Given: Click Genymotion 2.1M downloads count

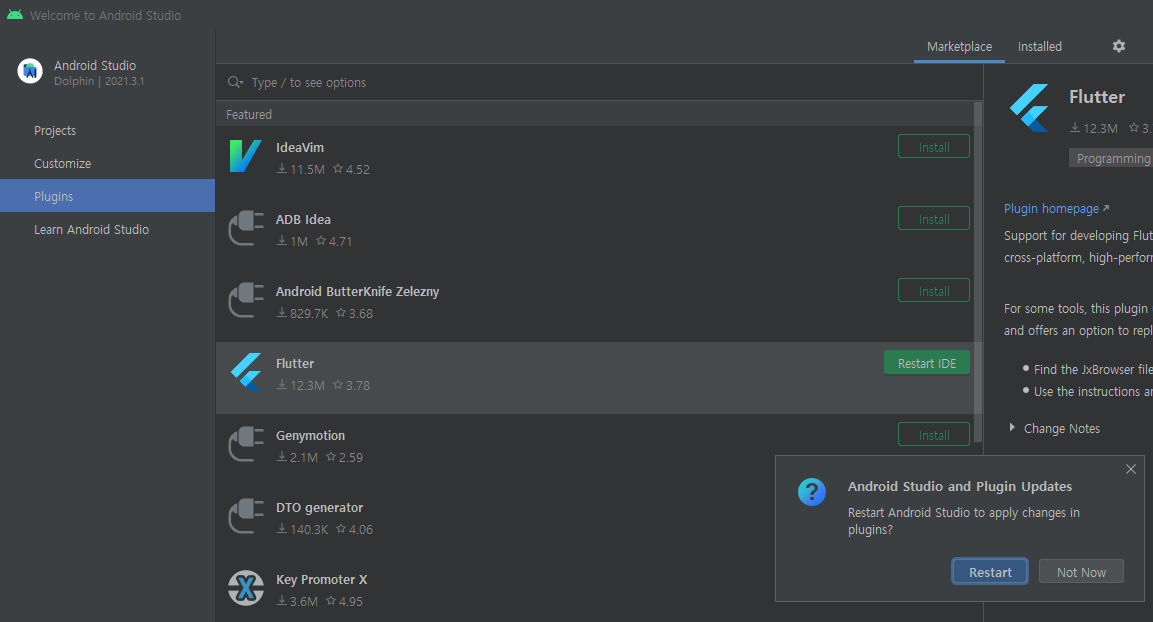Looking at the screenshot, I should (297, 457).
